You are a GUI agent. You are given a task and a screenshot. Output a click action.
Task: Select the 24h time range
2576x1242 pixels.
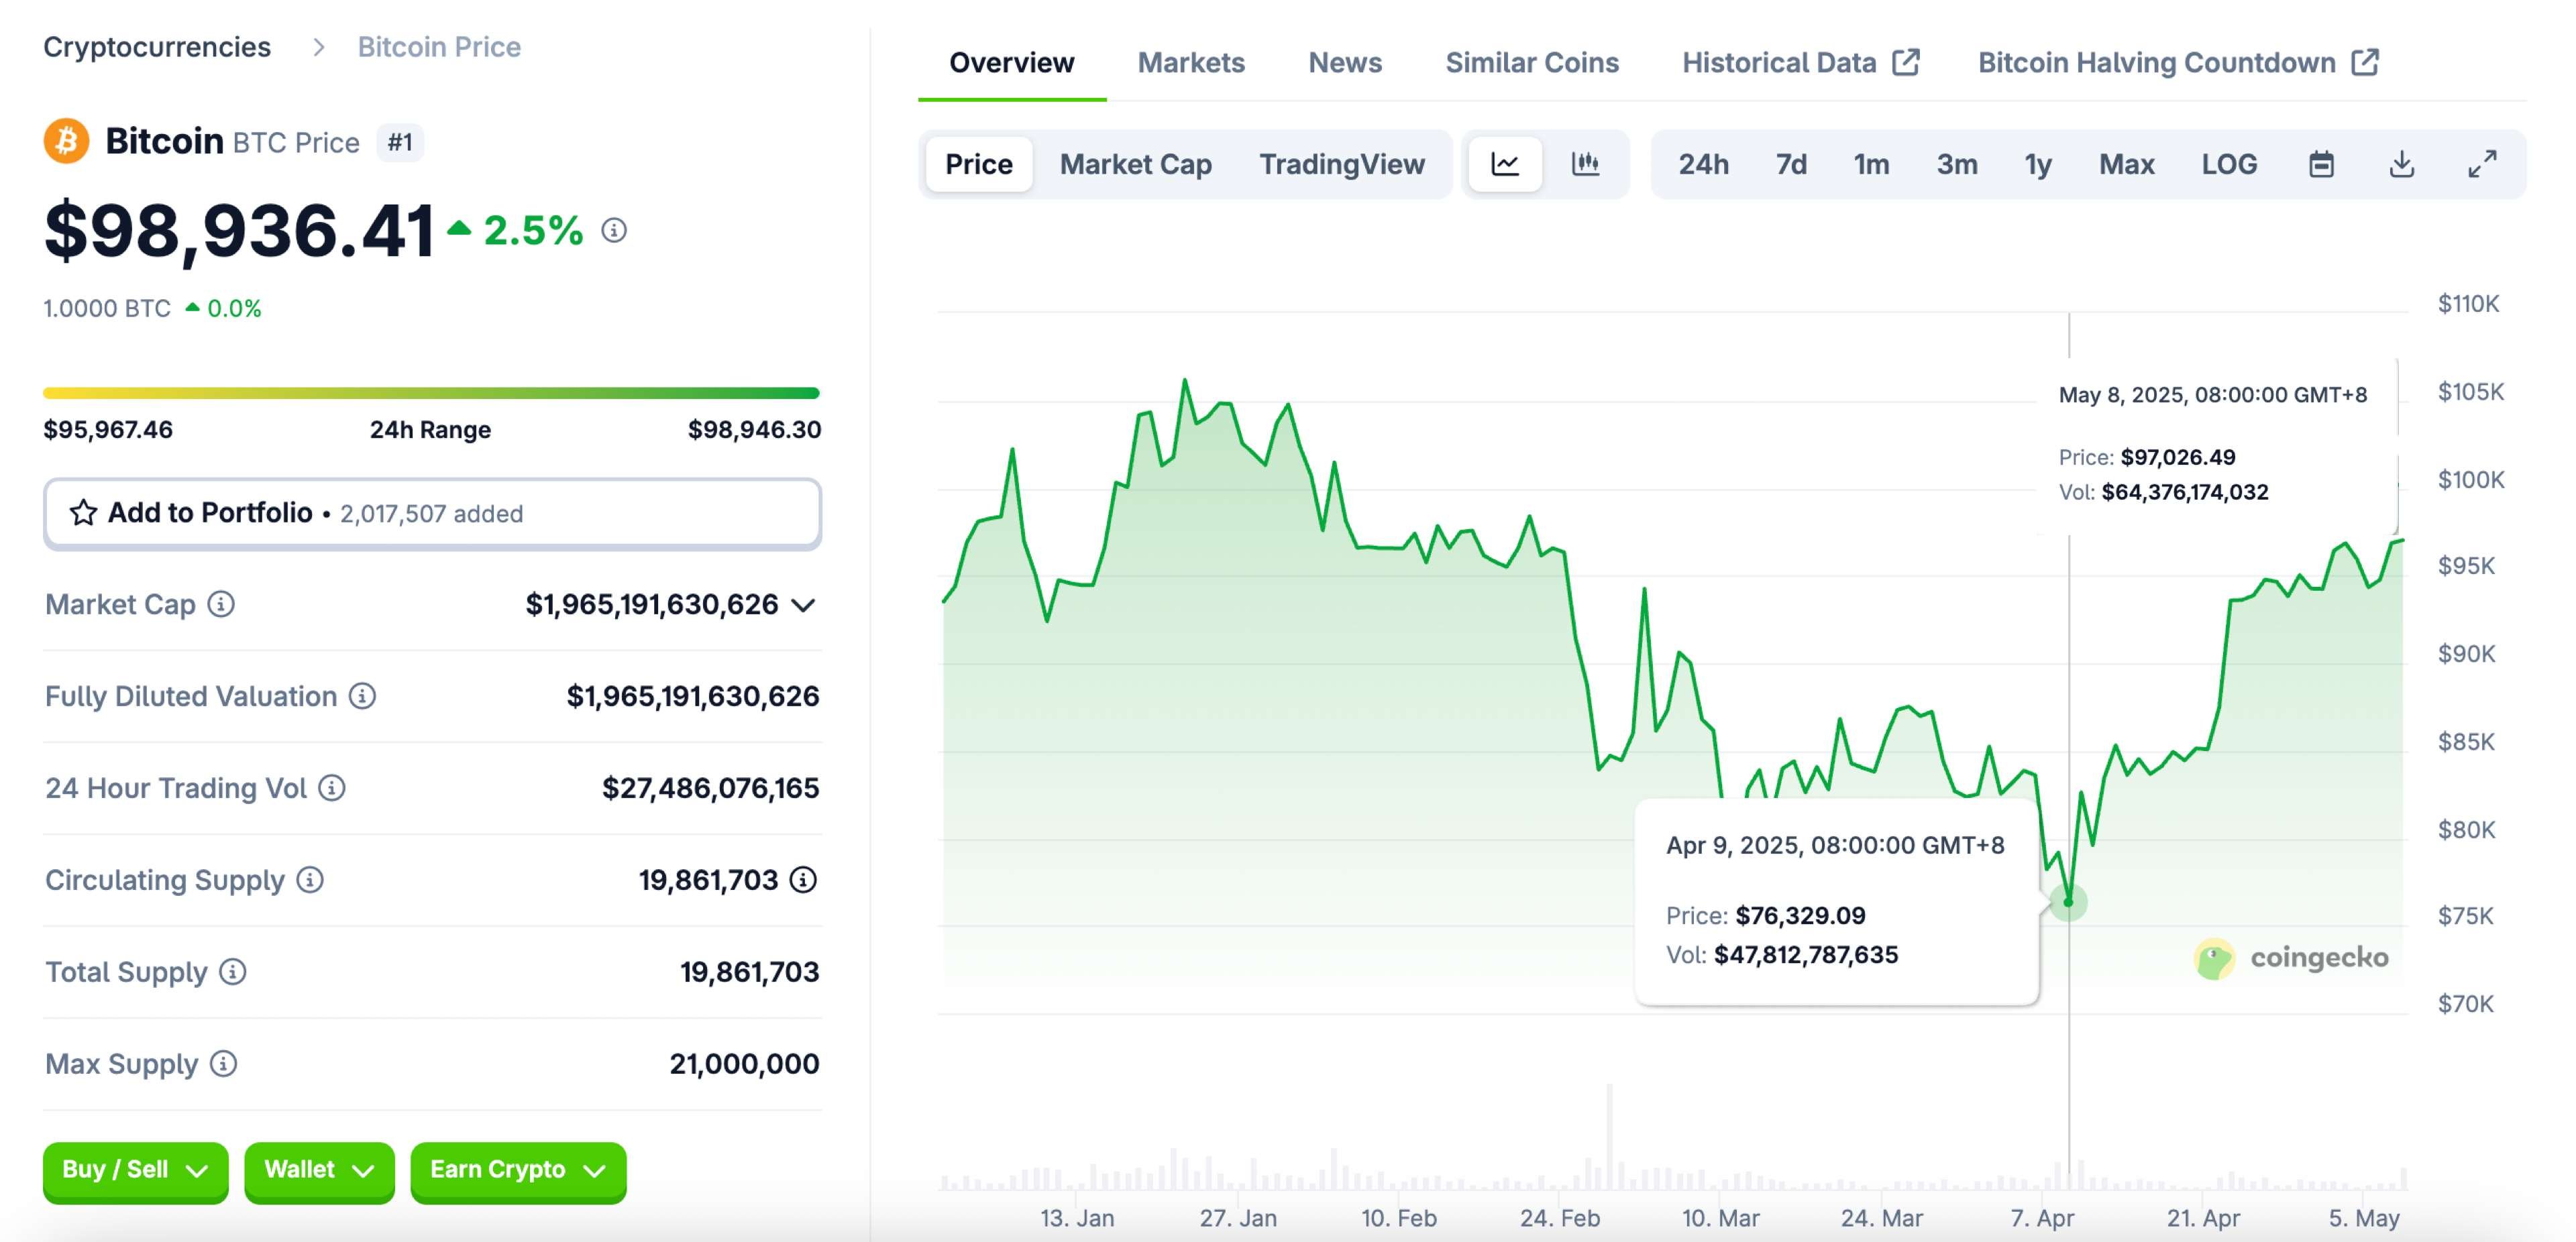click(1703, 164)
